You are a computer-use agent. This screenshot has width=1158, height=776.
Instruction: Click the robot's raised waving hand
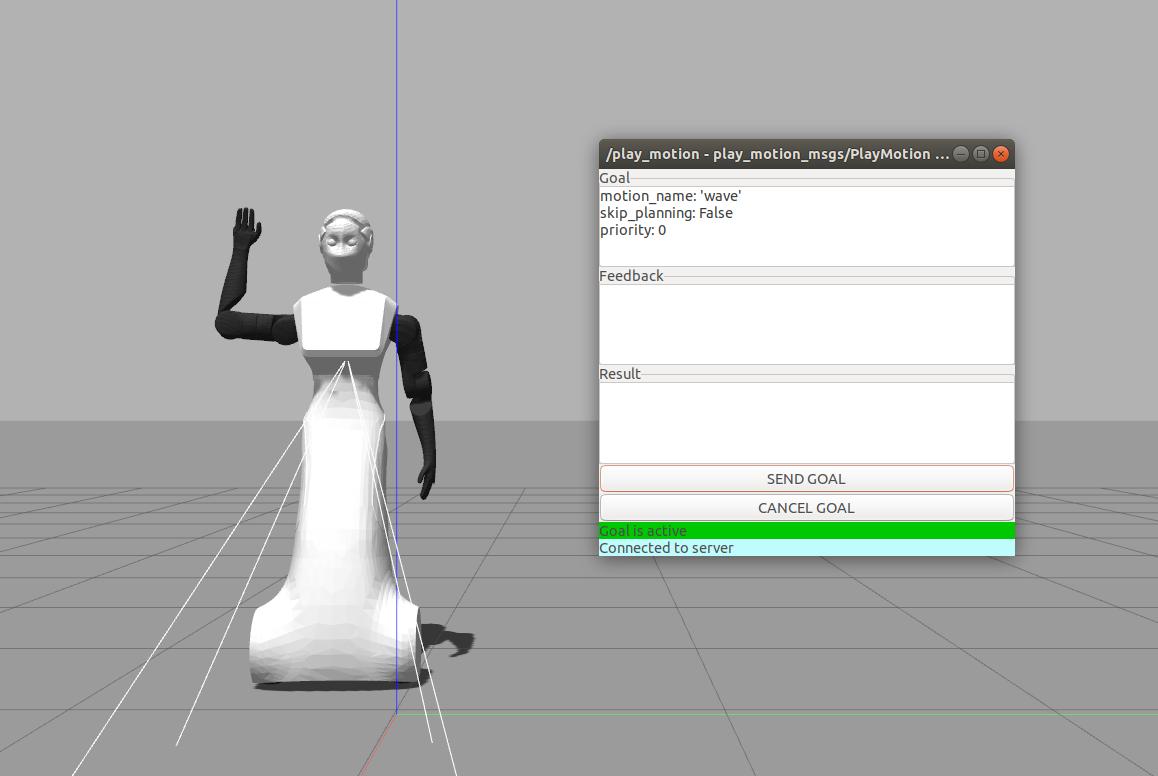246,226
